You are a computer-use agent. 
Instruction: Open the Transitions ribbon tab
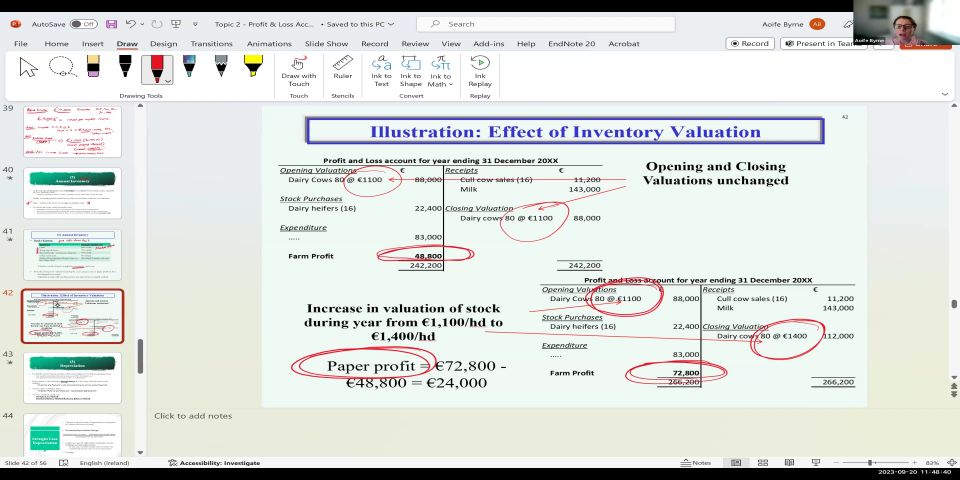tap(211, 44)
